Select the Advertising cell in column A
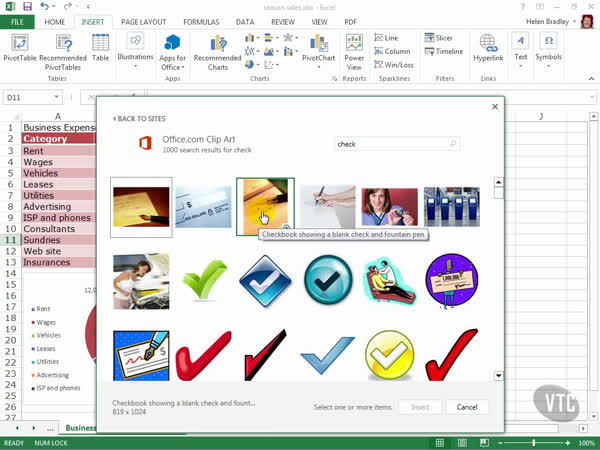600x450 pixels. [x=58, y=207]
